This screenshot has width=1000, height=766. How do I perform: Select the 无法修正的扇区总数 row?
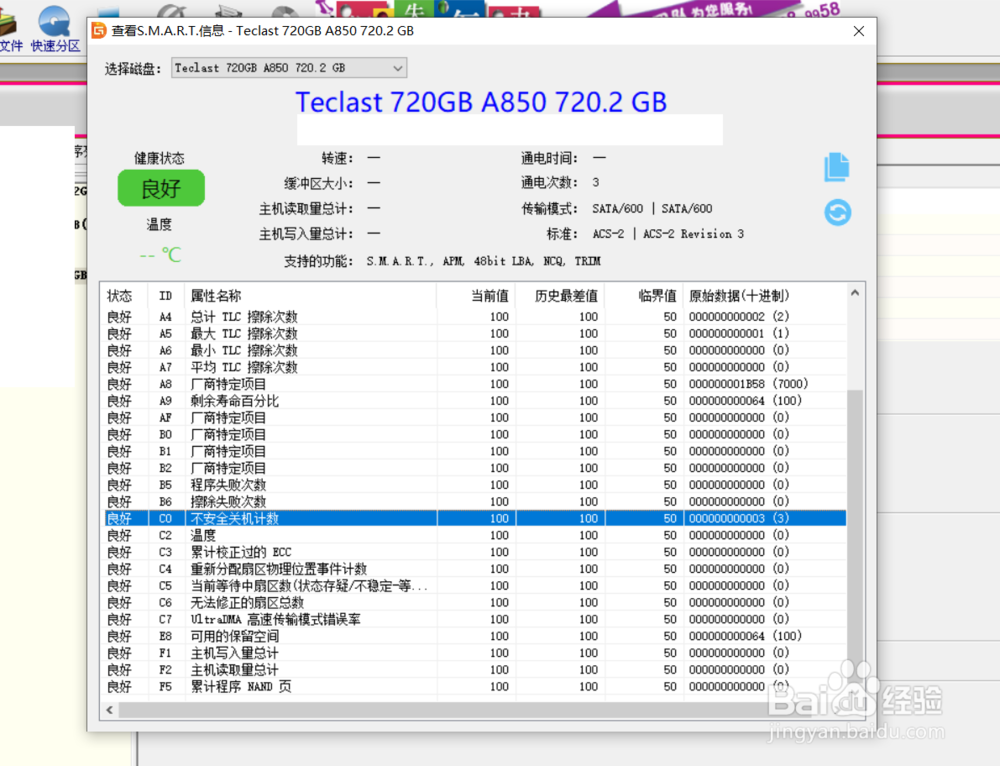[x=475, y=603]
